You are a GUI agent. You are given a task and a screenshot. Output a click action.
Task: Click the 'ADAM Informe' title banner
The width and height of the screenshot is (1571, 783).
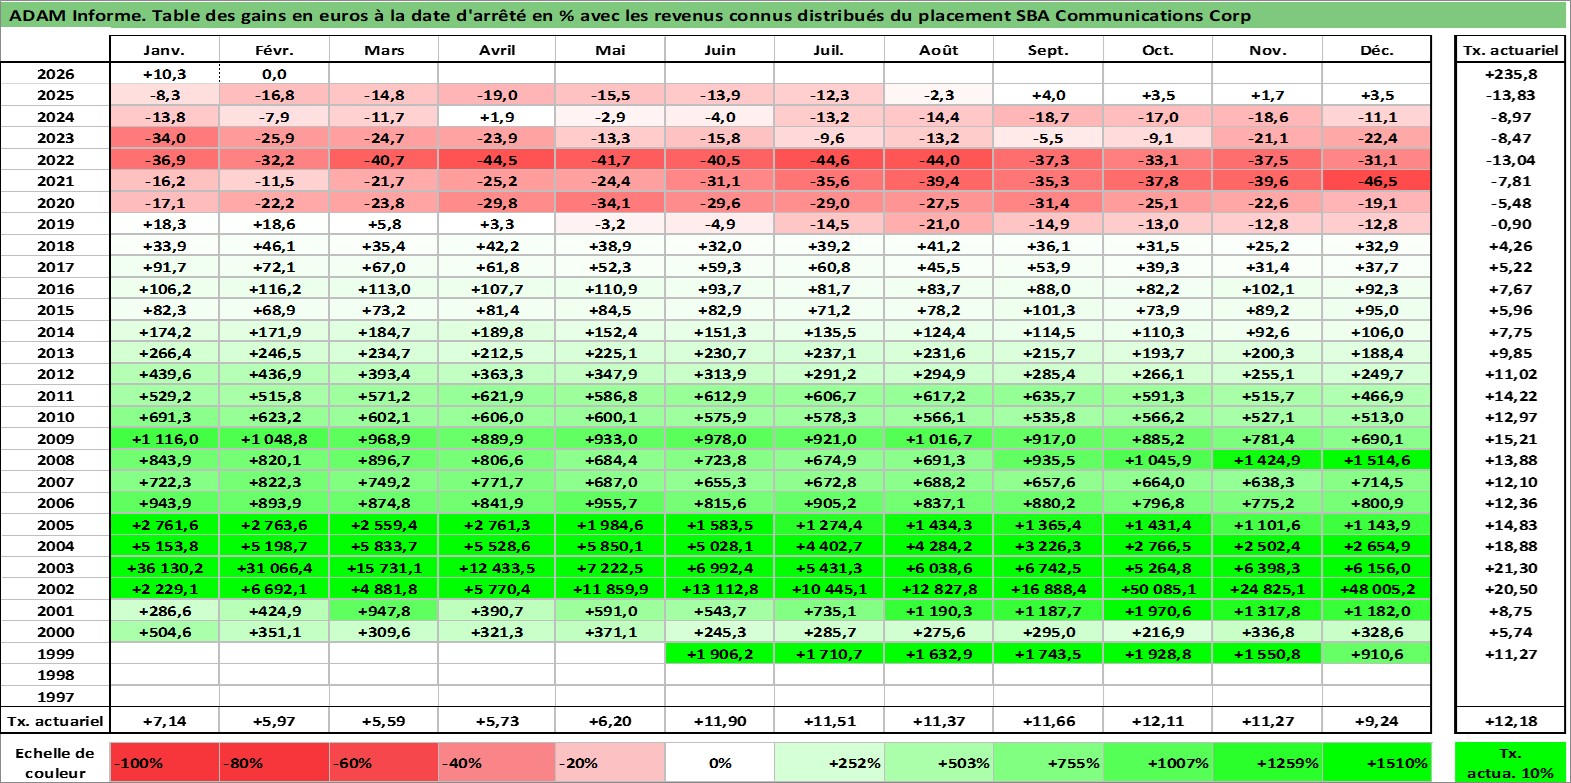tap(784, 15)
